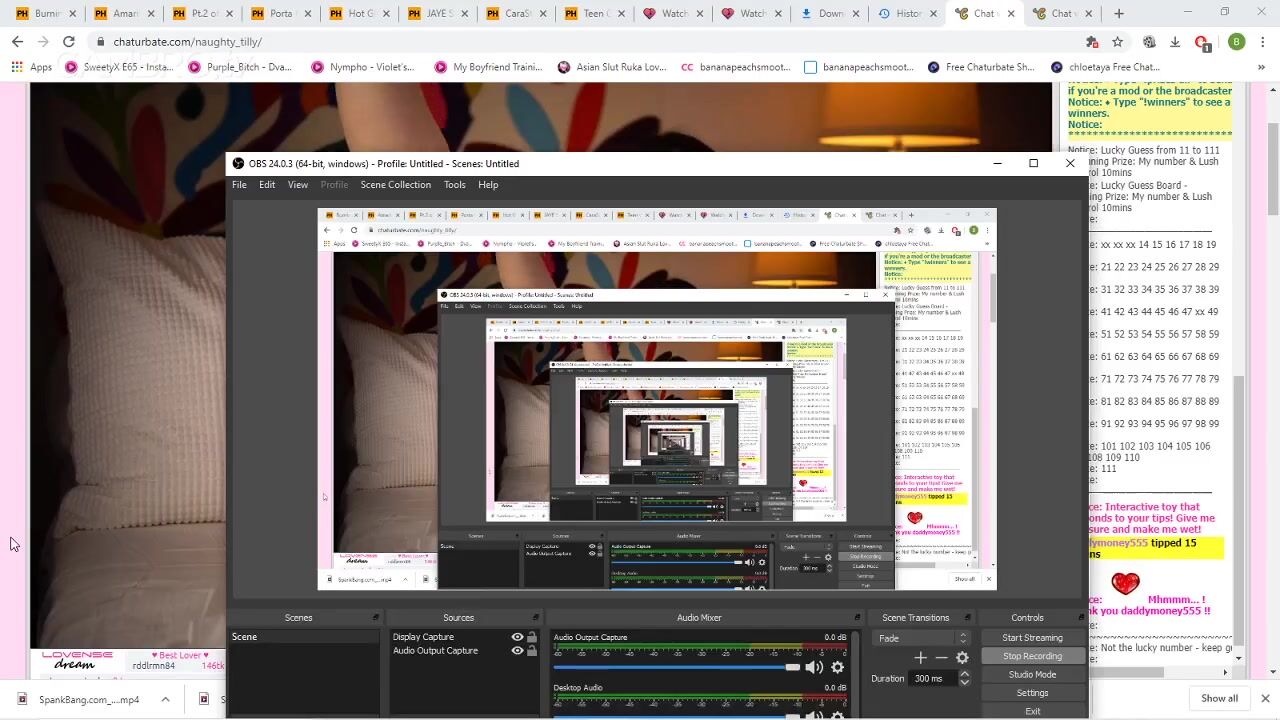The image size is (1280, 720).
Task: Open transition properties gear icon
Action: pyautogui.click(x=962, y=657)
